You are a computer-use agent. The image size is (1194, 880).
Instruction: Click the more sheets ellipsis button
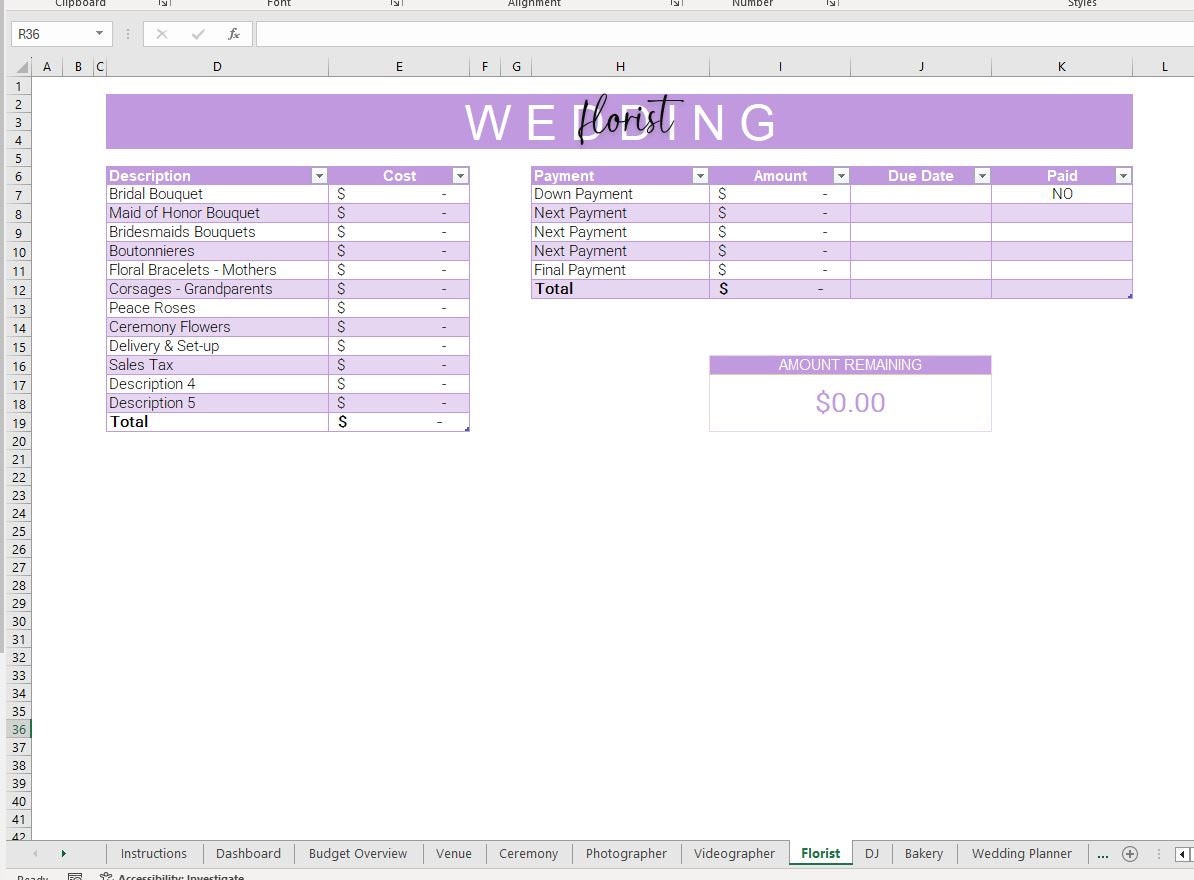point(1103,853)
